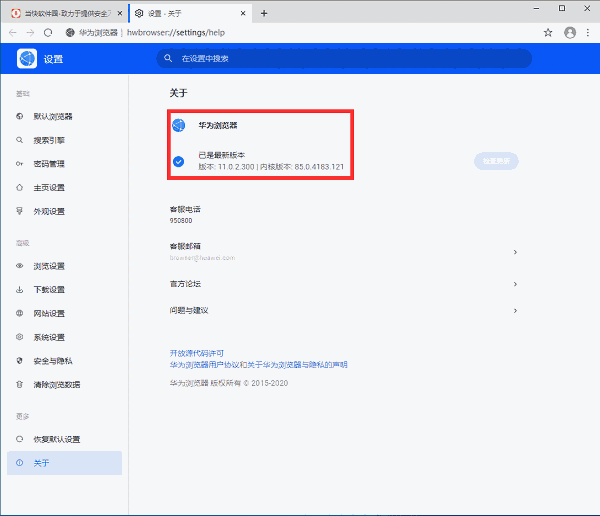Click the download icon beside 下载设置
Image resolution: width=600 pixels, height=516 pixels.
20,290
